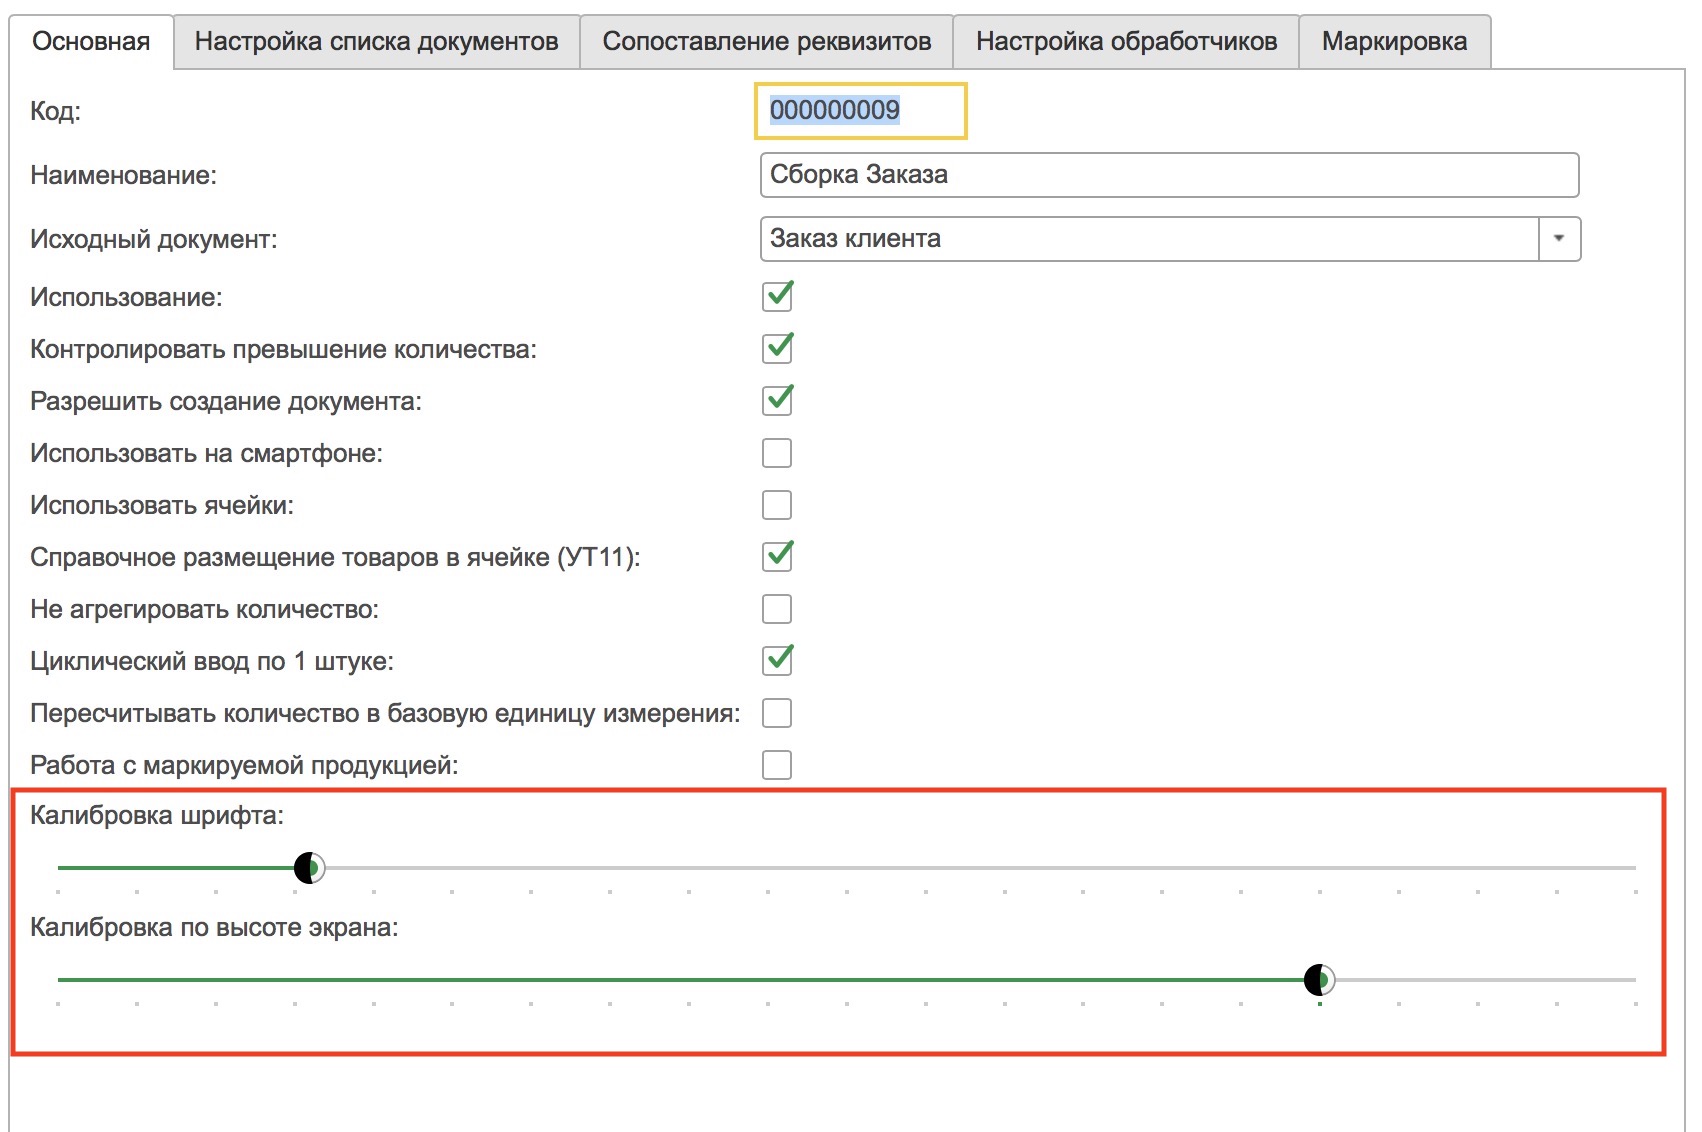This screenshot has height=1132, width=1702.
Task: Click the Наименование label text
Action: coord(123,175)
